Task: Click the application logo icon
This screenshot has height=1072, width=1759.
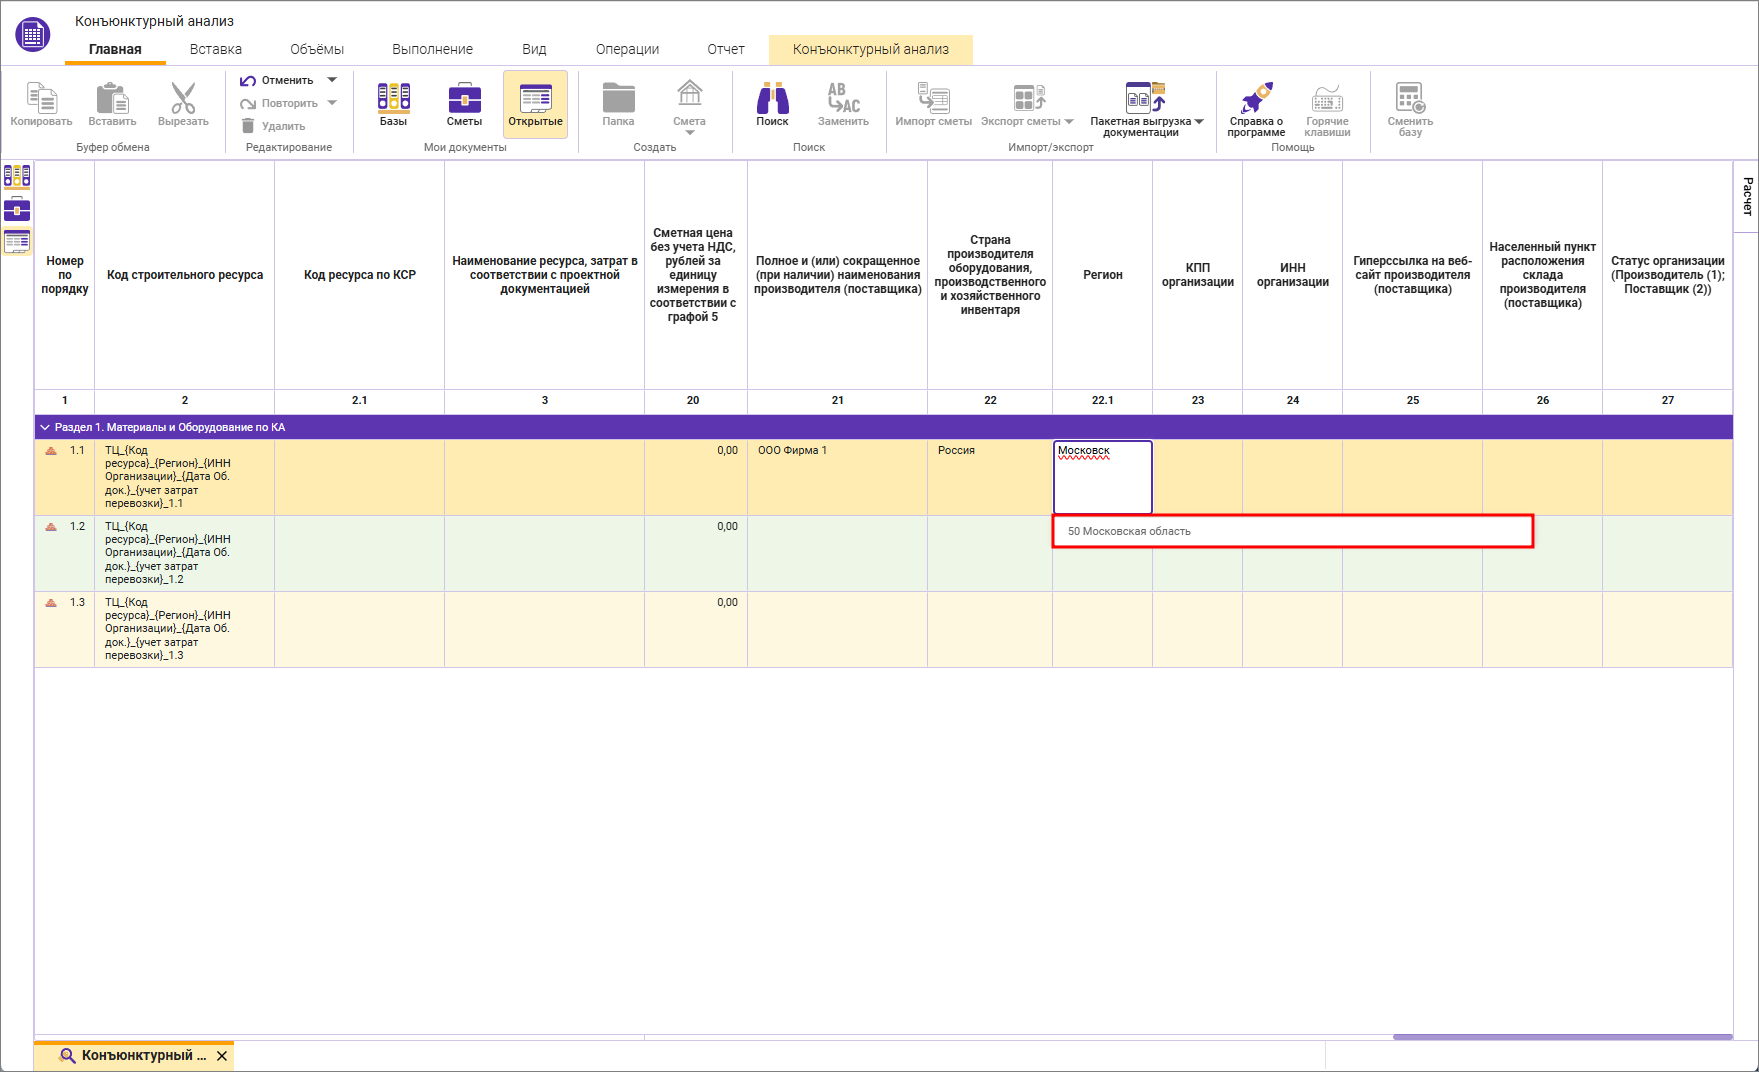Action: pos(33,35)
